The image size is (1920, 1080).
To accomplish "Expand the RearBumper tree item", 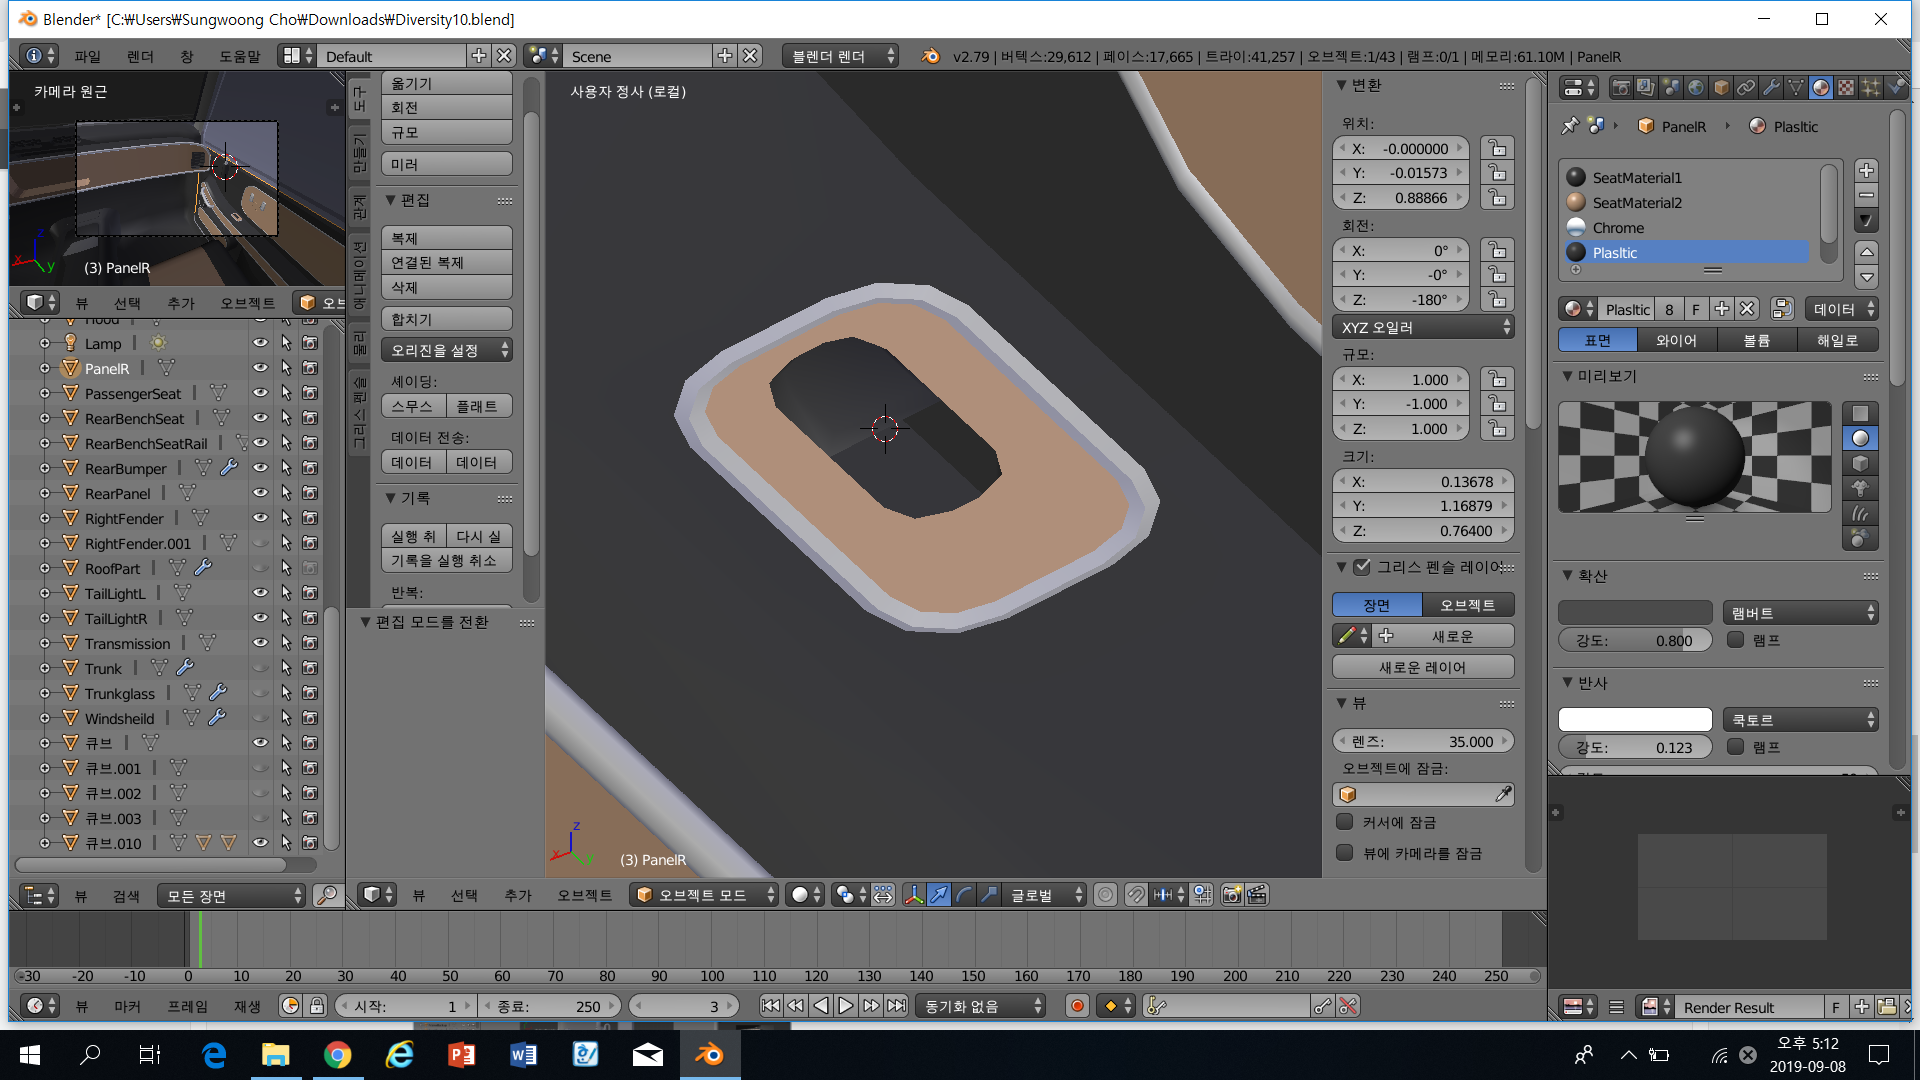I will 44,468.
